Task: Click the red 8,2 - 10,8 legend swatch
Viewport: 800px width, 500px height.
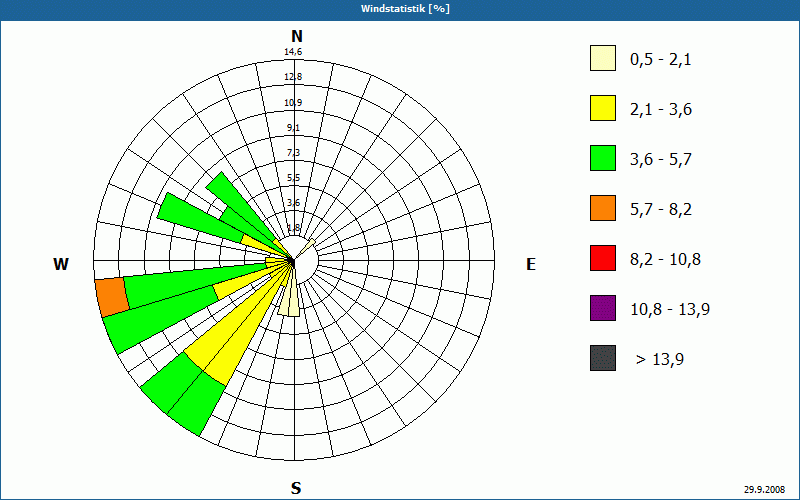Action: click(x=603, y=258)
